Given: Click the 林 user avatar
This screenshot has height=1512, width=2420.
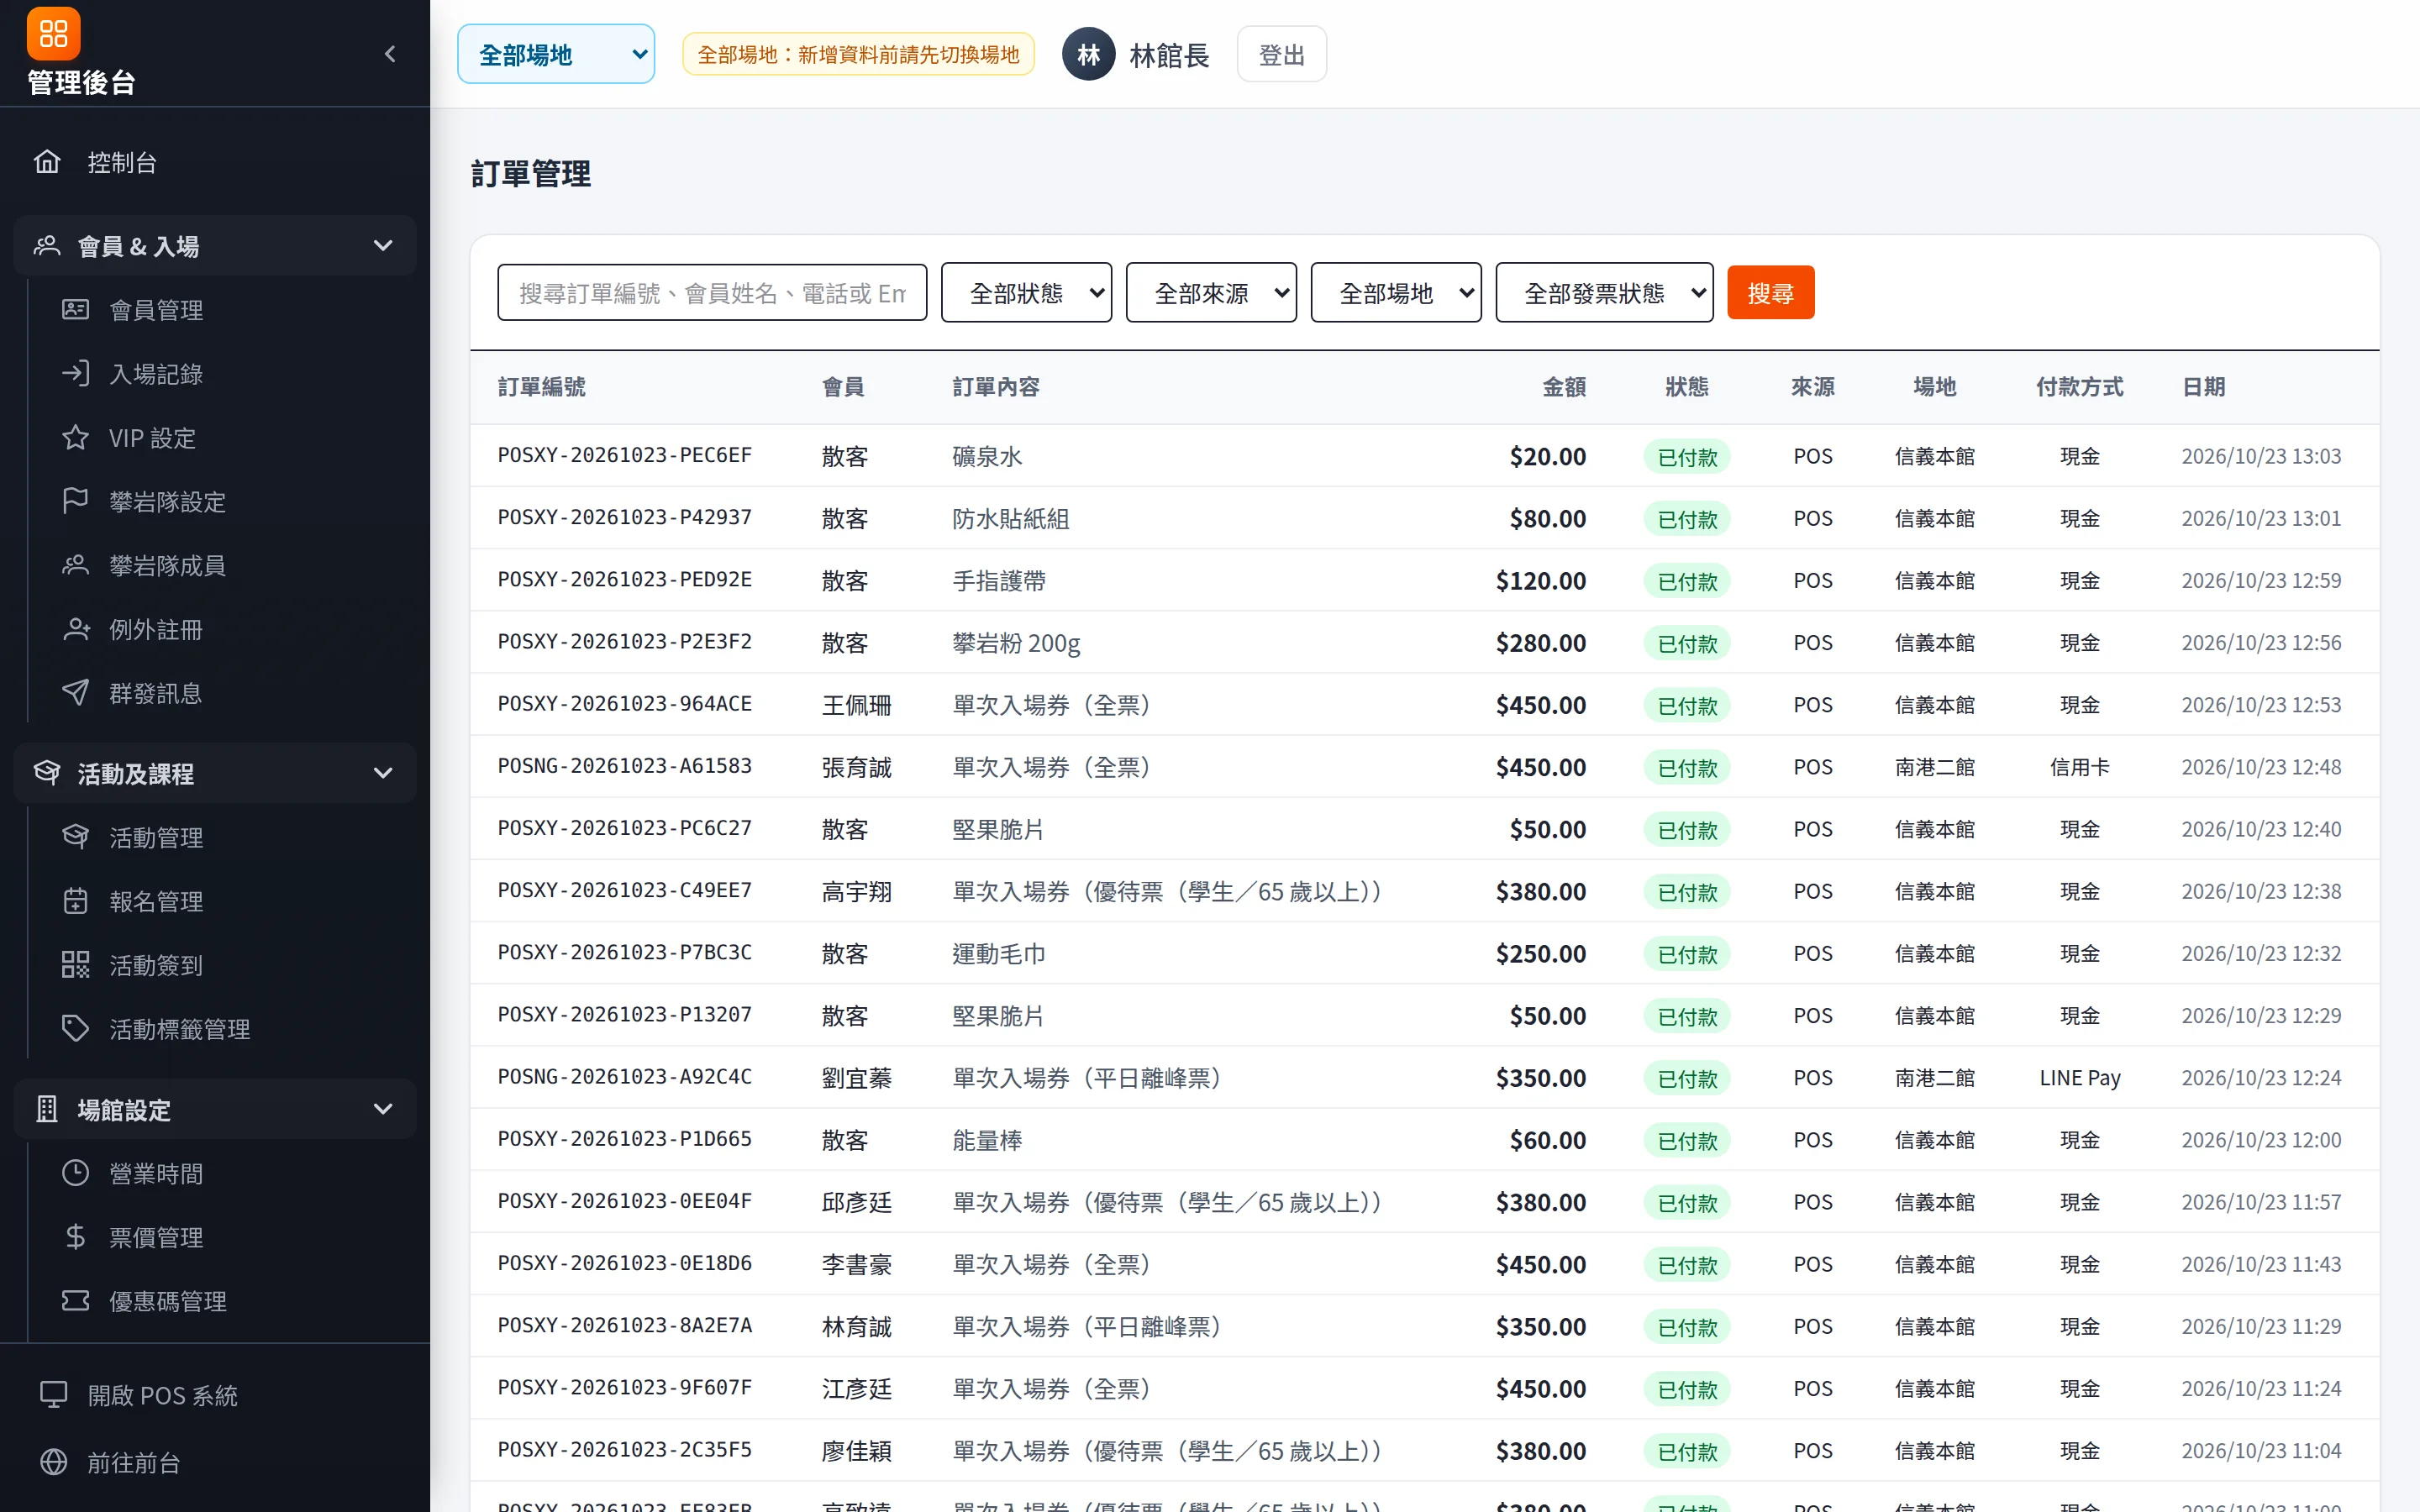Looking at the screenshot, I should [1088, 54].
